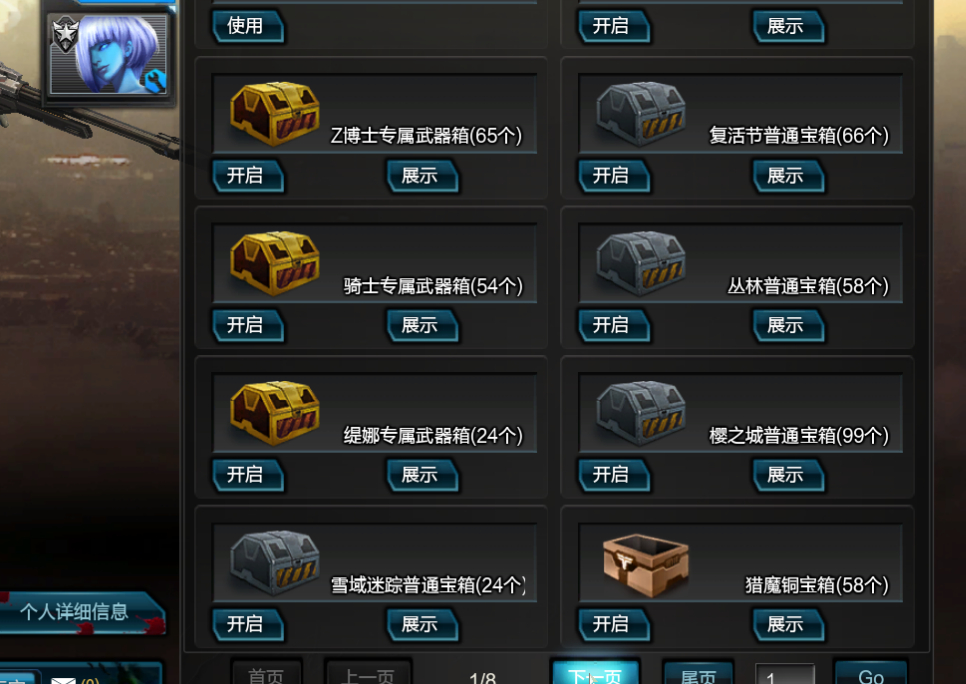Click the 缇娜专属武器箱 gold chest icon

(x=275, y=413)
